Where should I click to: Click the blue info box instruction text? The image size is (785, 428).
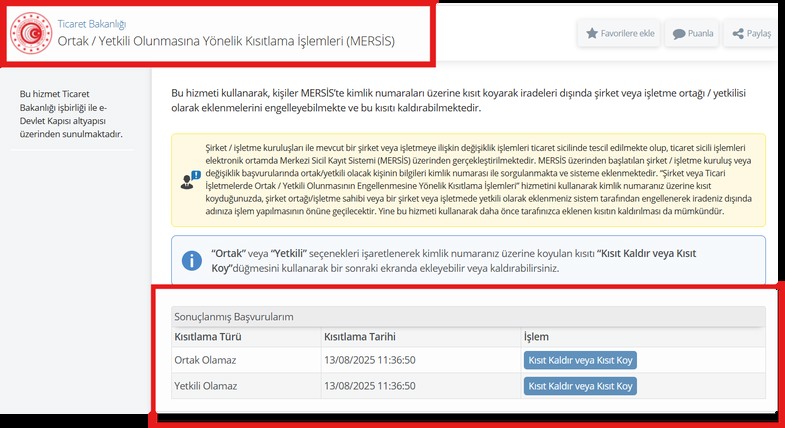454,261
